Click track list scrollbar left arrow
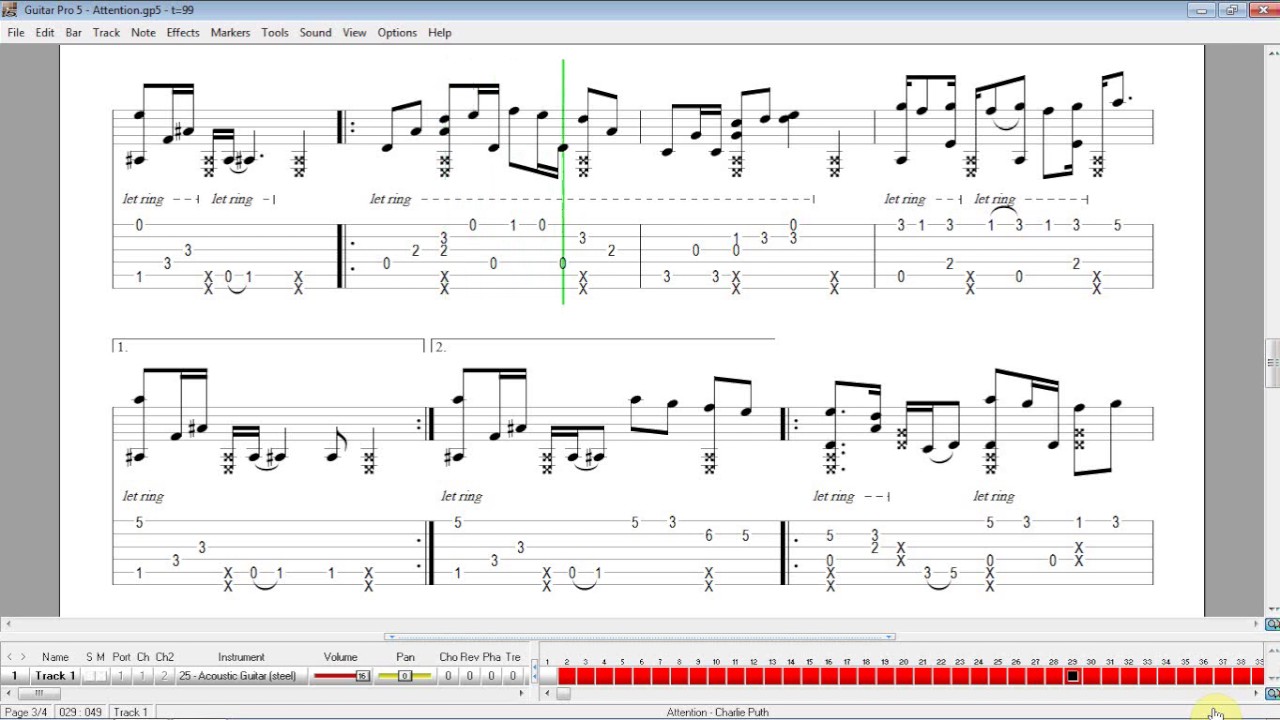Screen dimensions: 1280x720 point(9,693)
